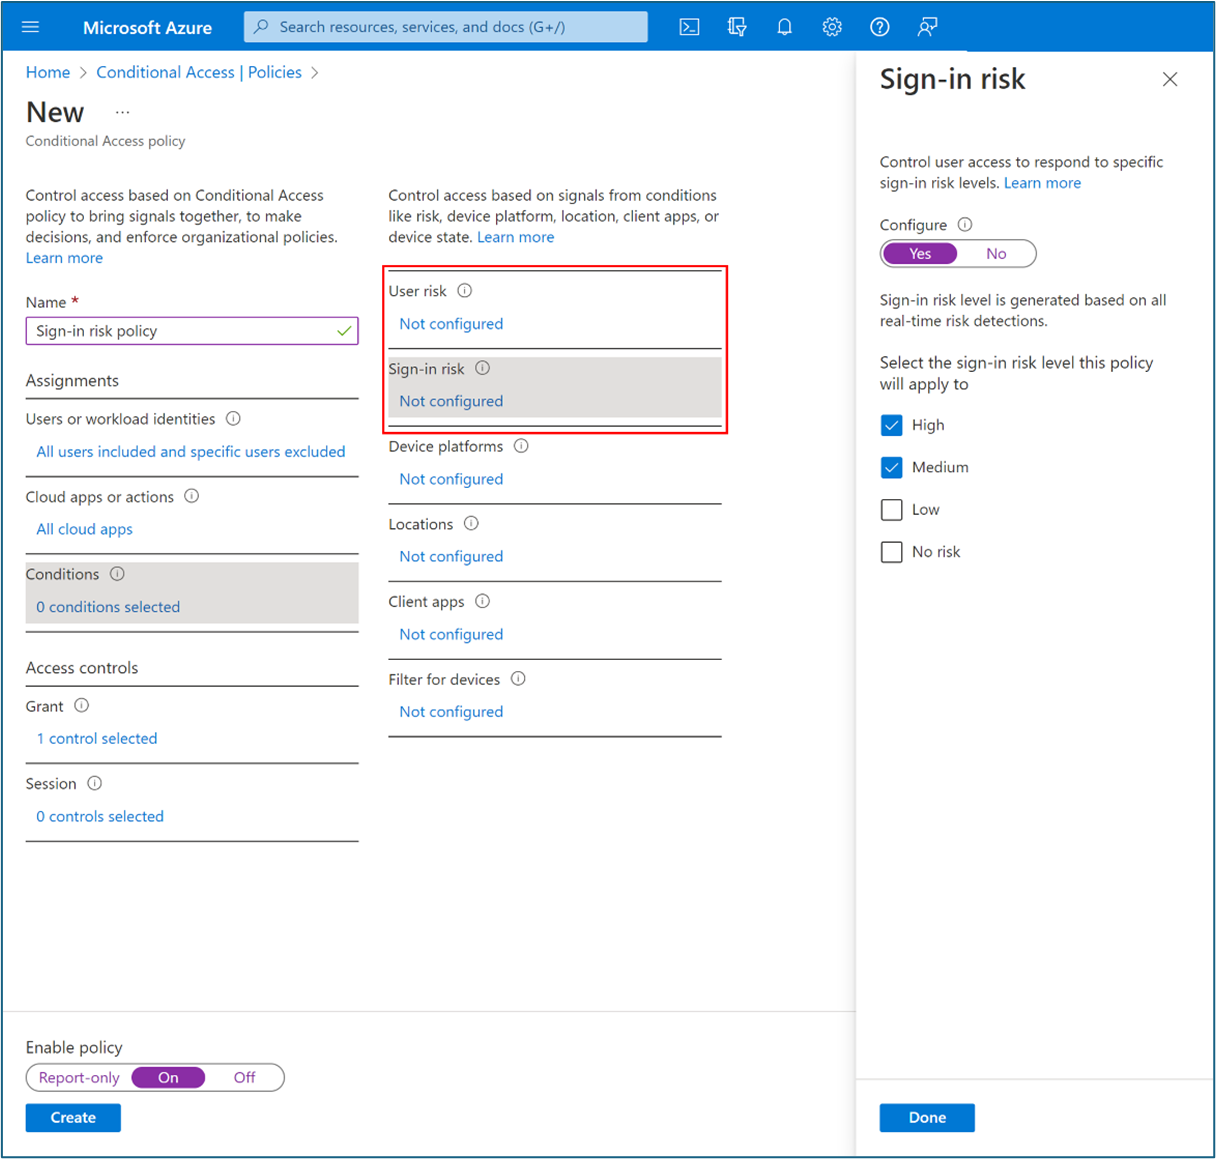Image resolution: width=1216 pixels, height=1159 pixels.
Task: Click info icon beside Session
Action: [x=95, y=783]
